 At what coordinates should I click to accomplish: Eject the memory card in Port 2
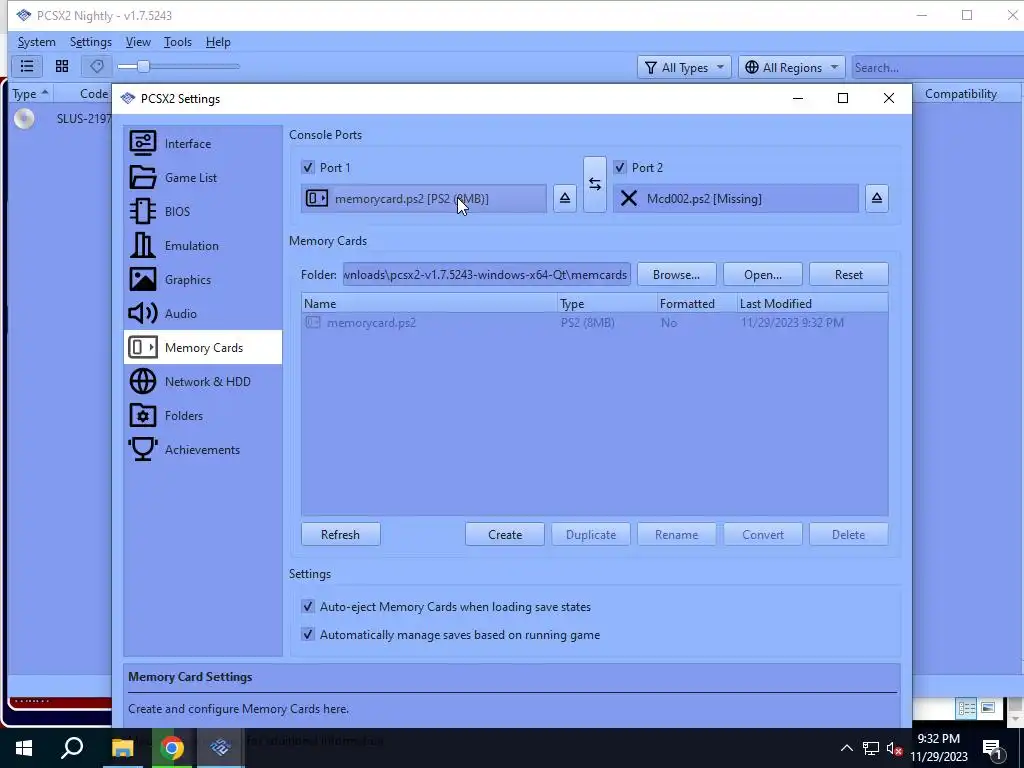coord(876,199)
